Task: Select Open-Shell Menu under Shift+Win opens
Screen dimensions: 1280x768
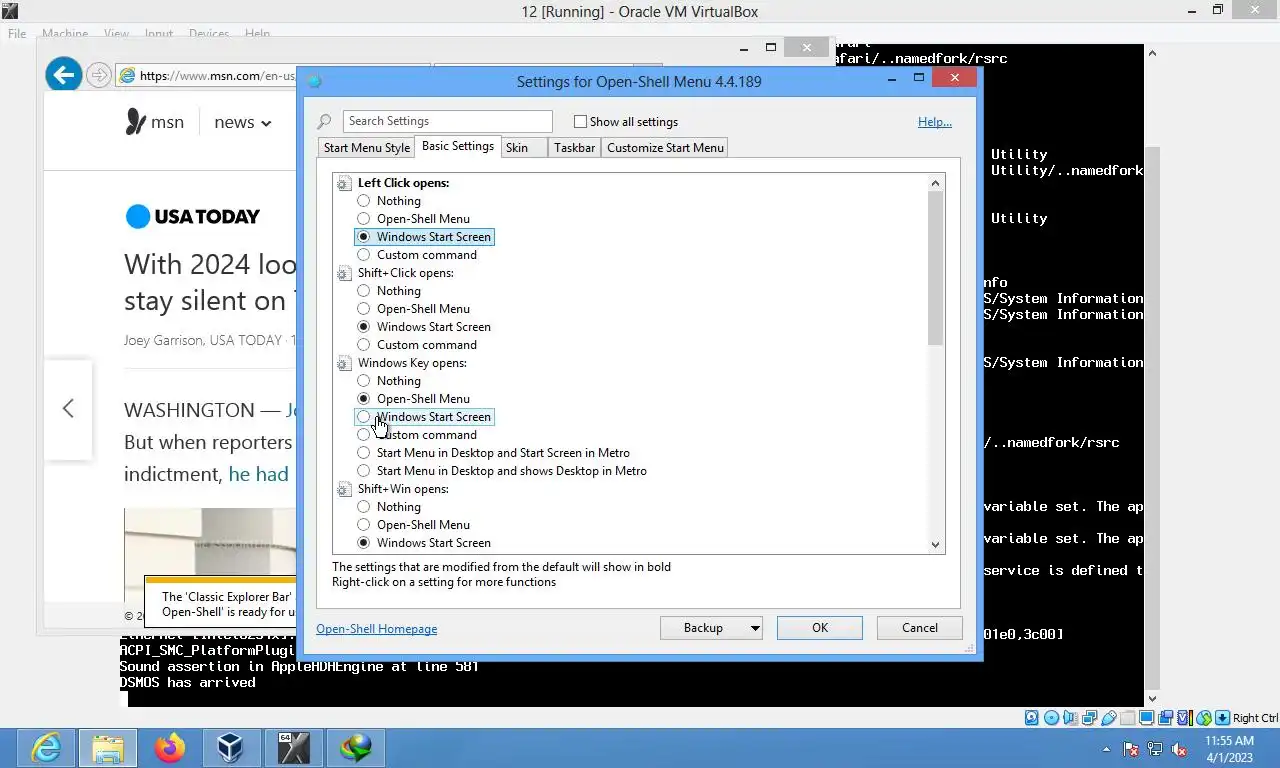Action: [364, 525]
